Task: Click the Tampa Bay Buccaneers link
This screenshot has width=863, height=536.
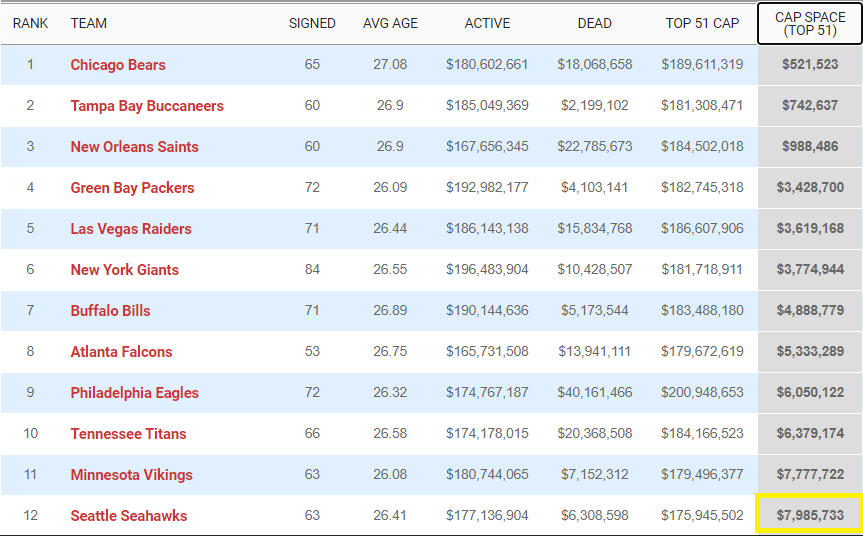Action: [x=147, y=106]
